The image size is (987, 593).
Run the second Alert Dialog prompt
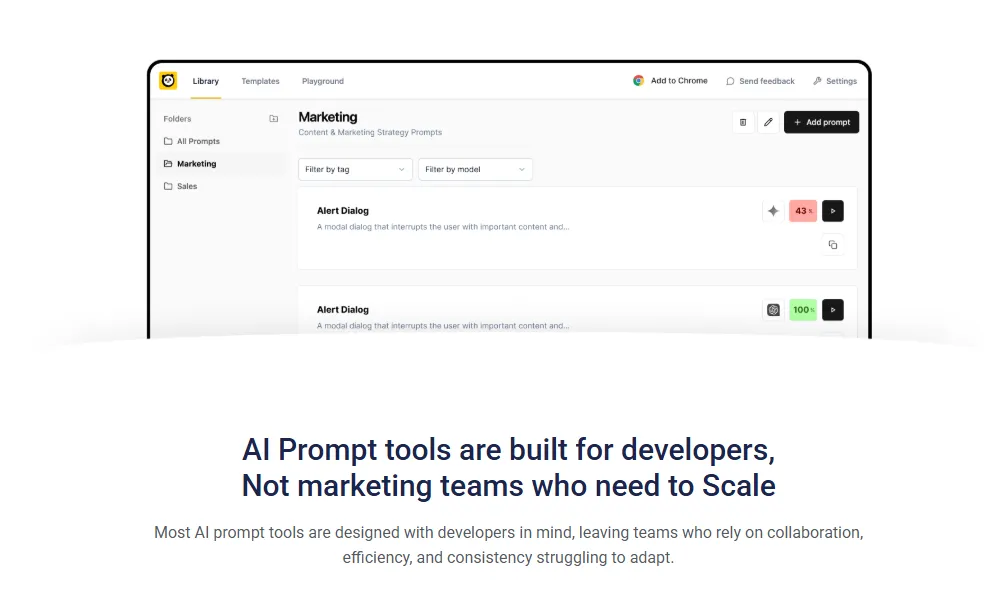point(832,310)
